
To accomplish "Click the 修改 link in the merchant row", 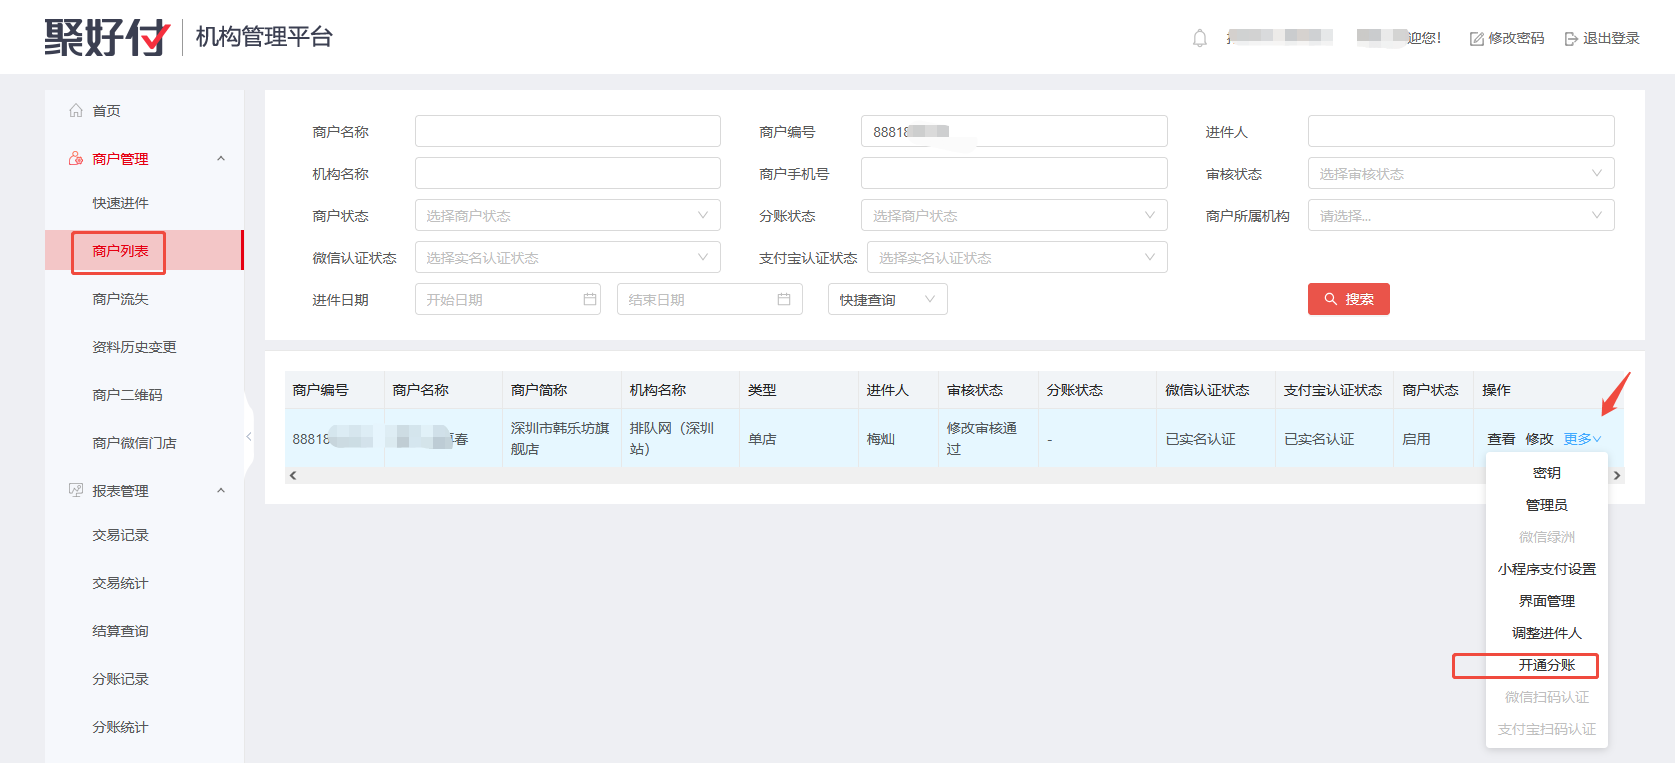I will 1539,439.
